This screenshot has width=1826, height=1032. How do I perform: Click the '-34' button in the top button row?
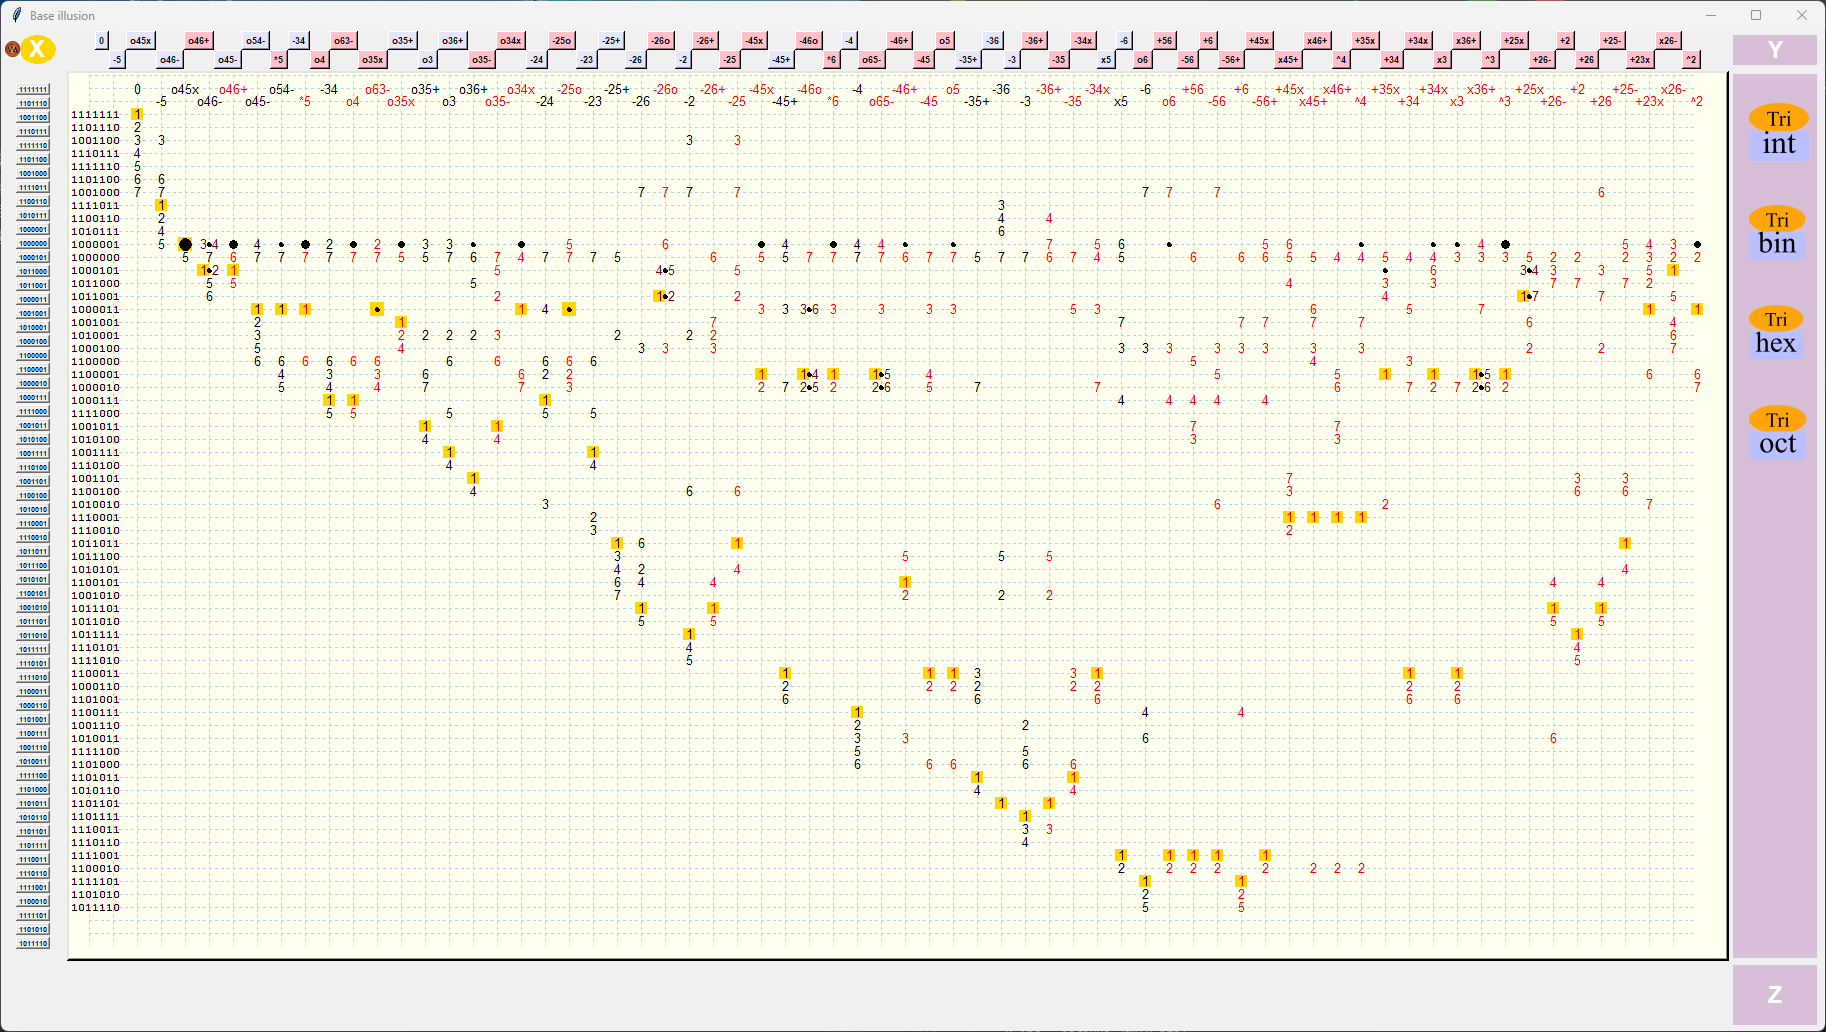tap(299, 40)
